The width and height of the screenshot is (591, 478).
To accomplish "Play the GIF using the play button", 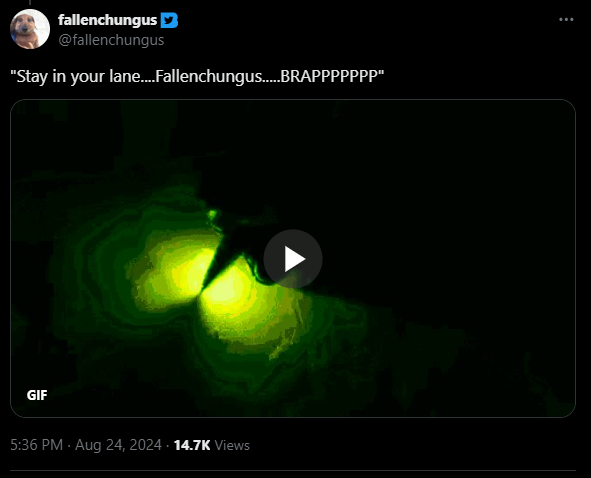I will pyautogui.click(x=293, y=259).
